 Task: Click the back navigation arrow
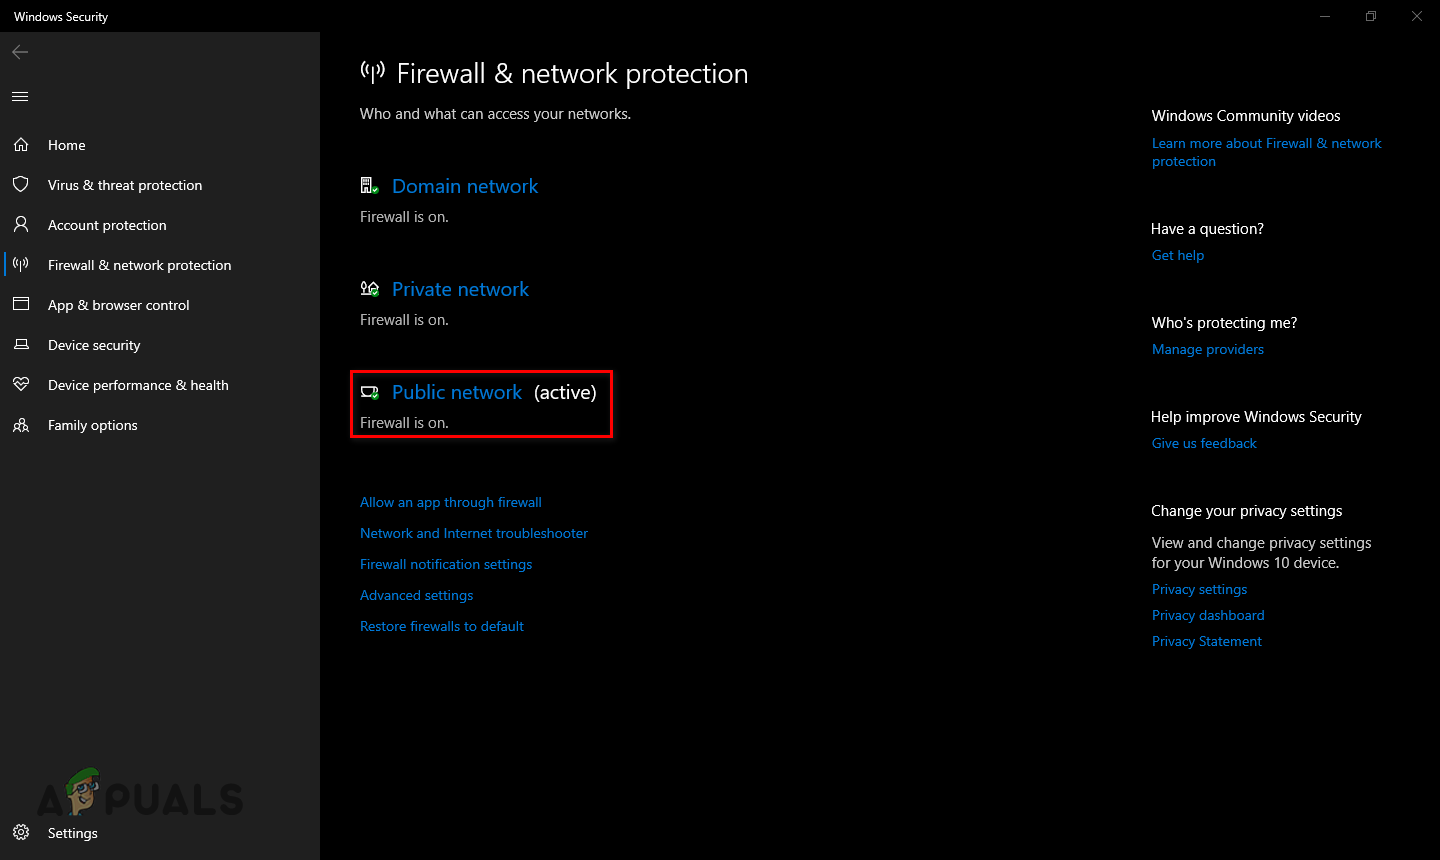[20, 51]
